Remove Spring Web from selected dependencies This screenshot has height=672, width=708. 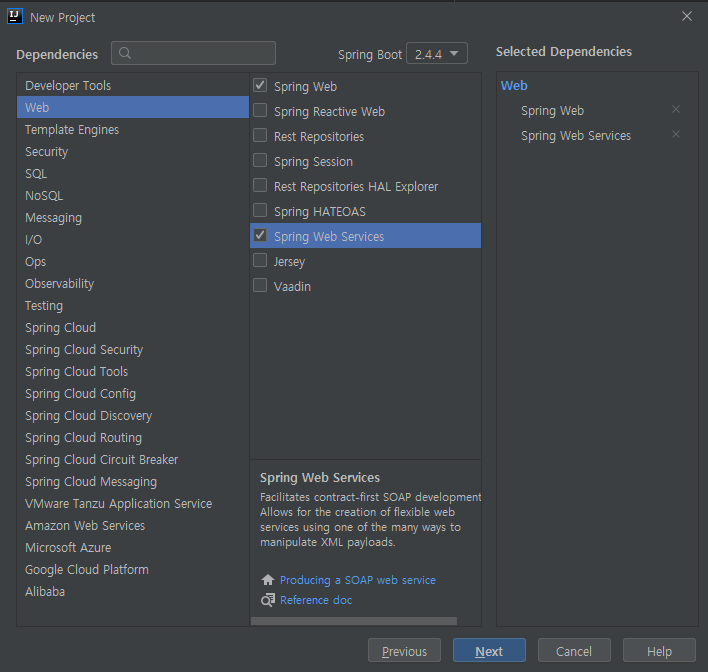[x=675, y=109]
